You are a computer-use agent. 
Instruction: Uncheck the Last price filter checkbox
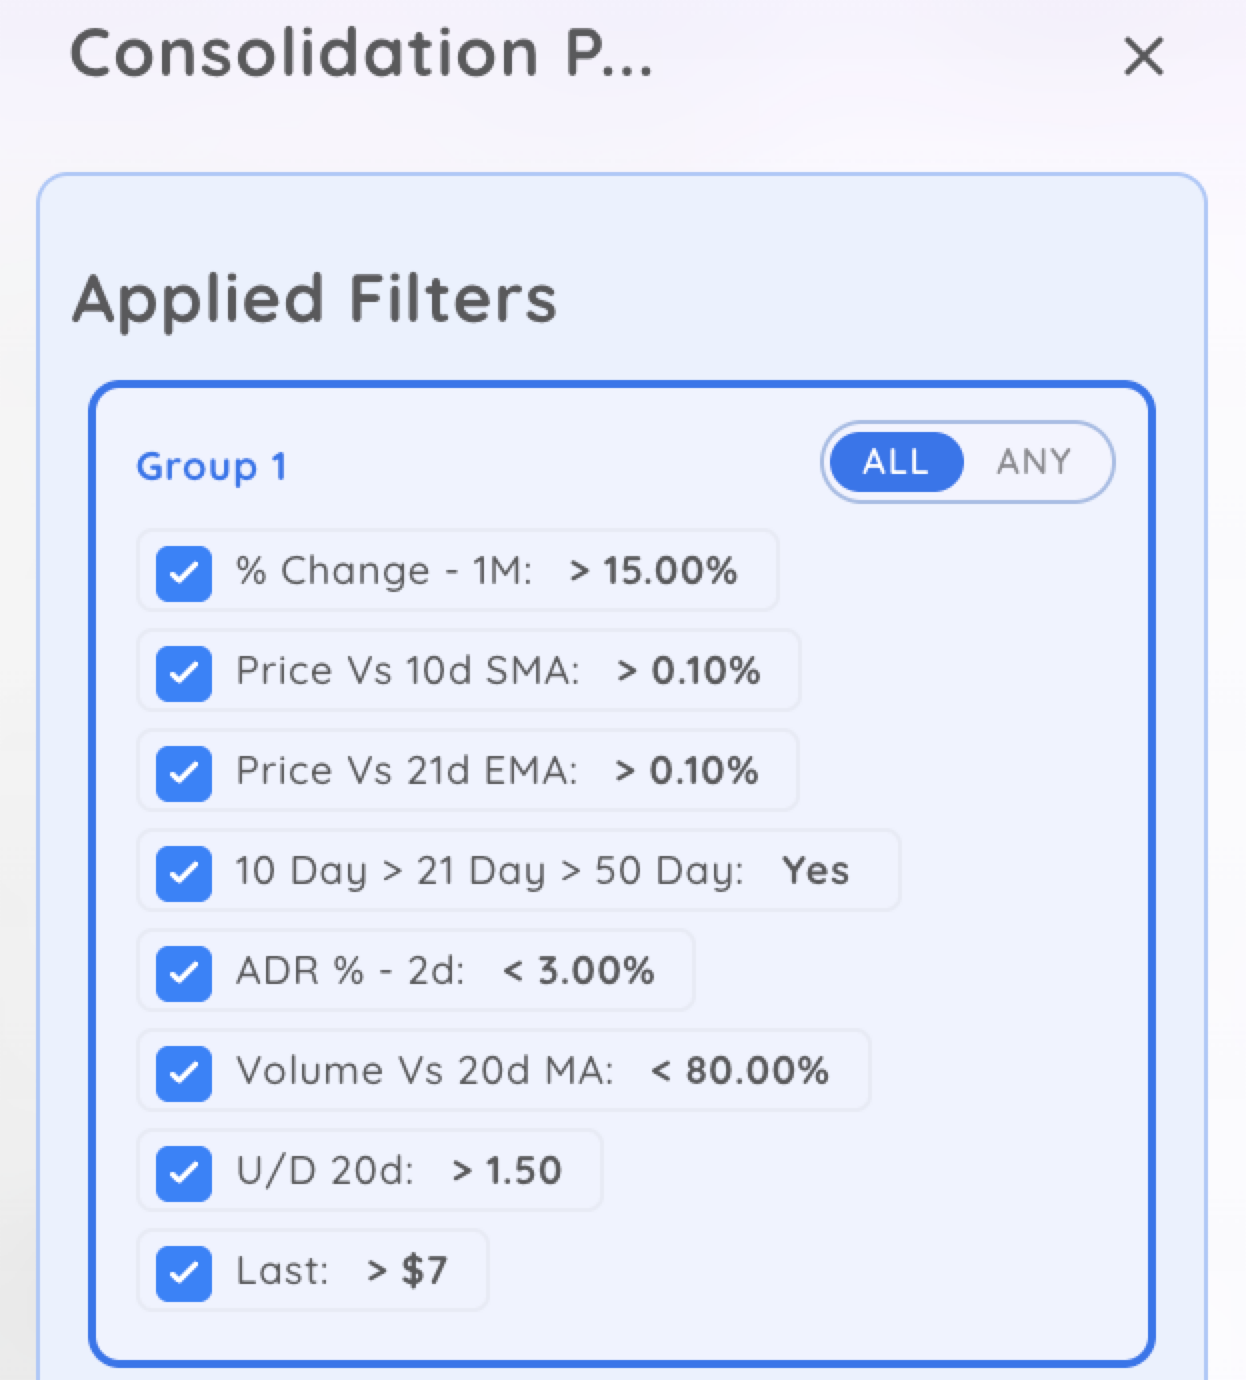click(184, 1273)
